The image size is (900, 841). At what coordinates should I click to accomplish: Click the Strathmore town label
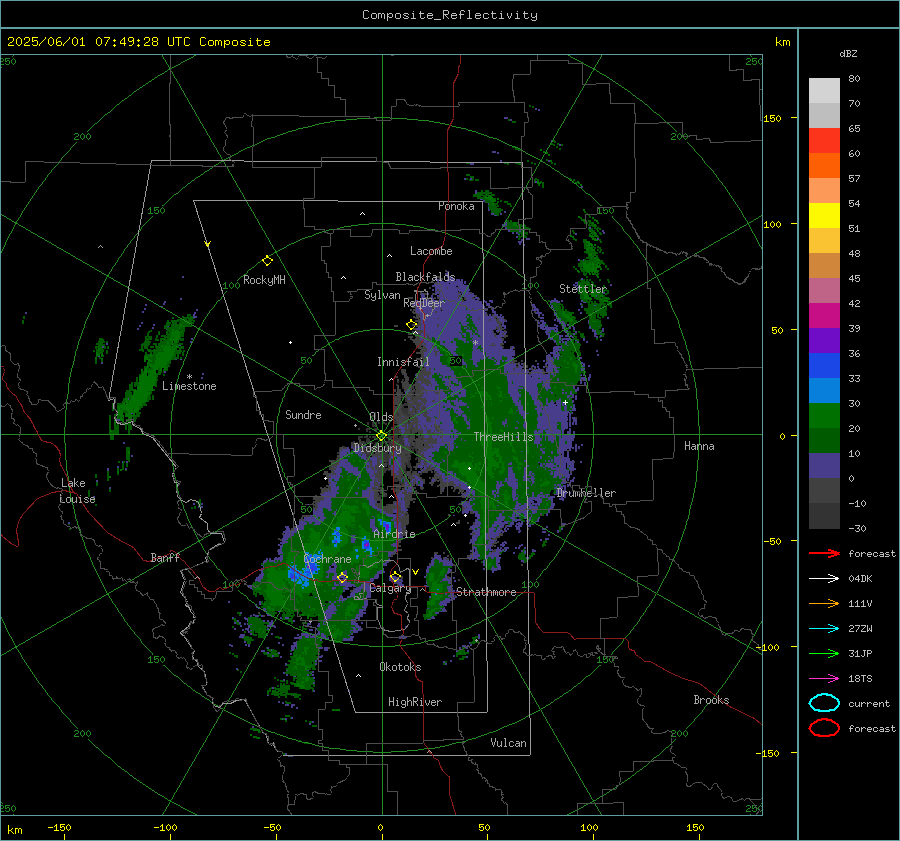(x=486, y=592)
